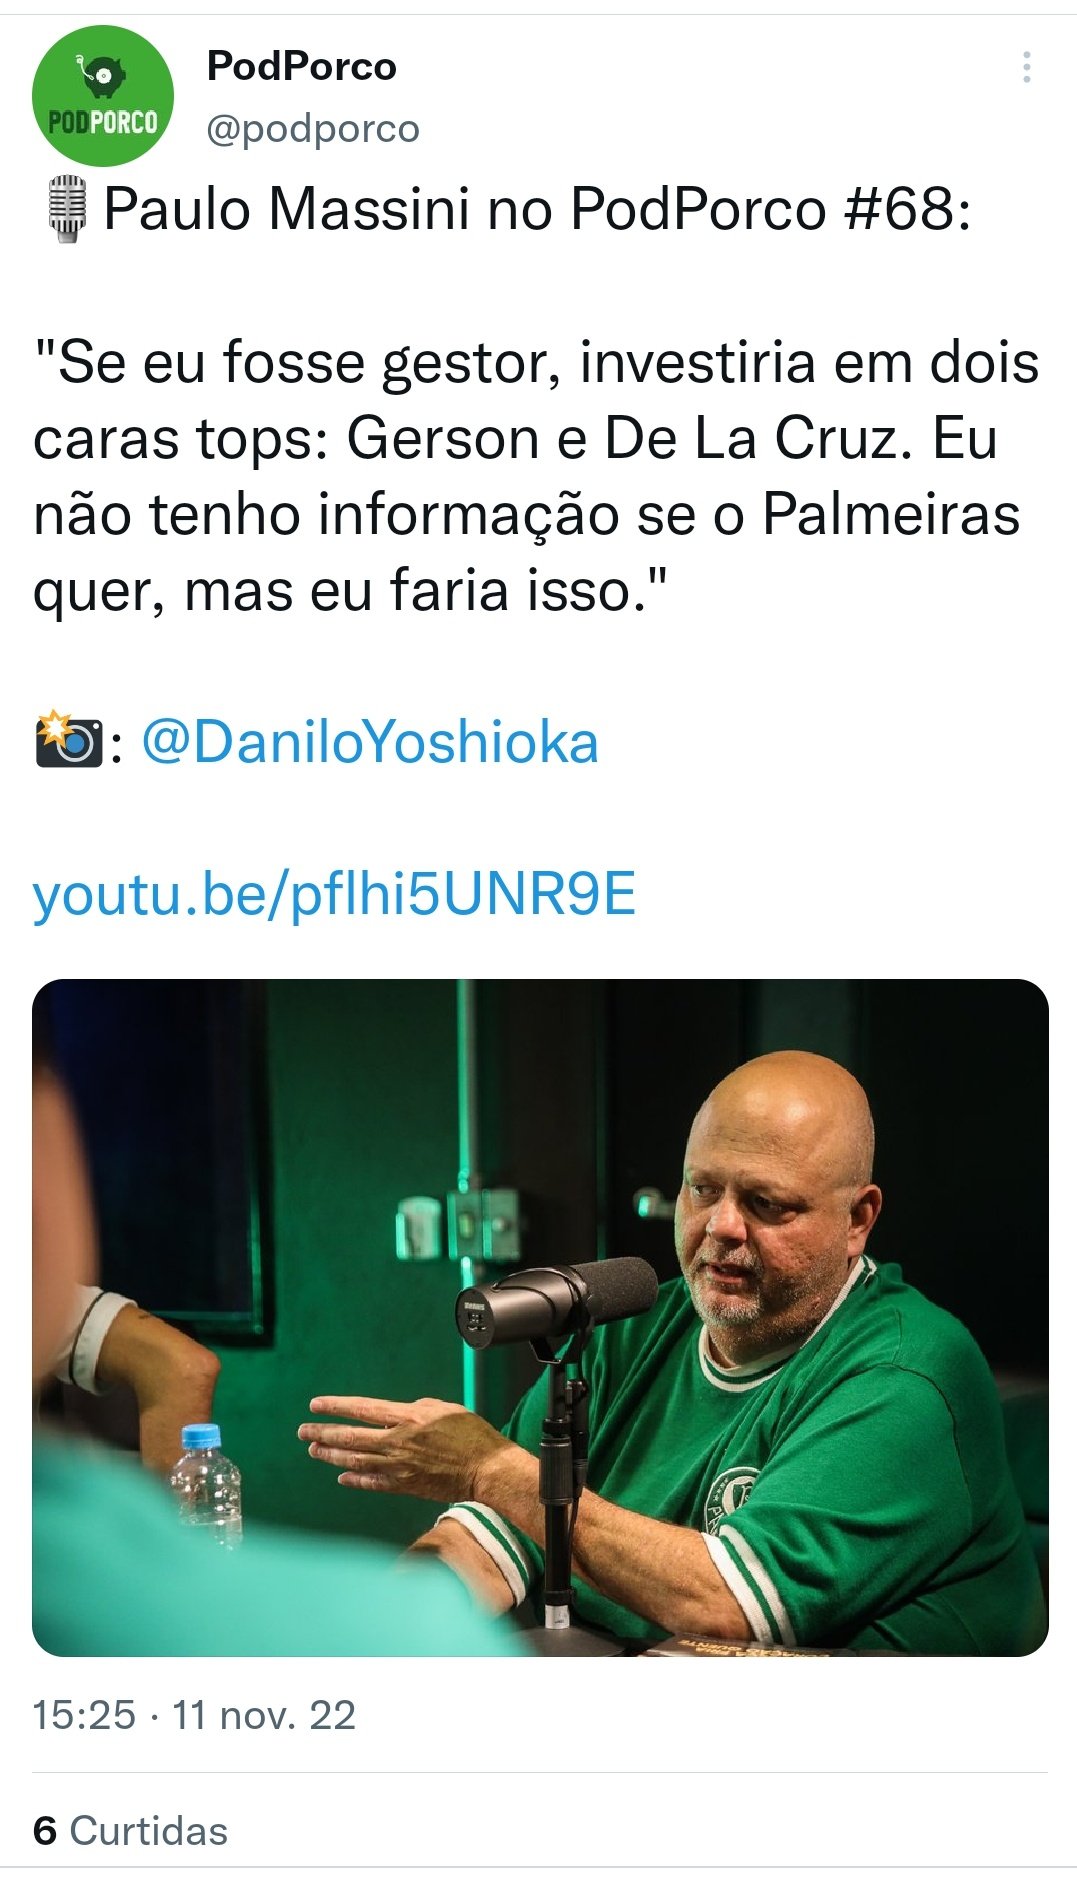Expand the podcast studio photo

point(540,1318)
